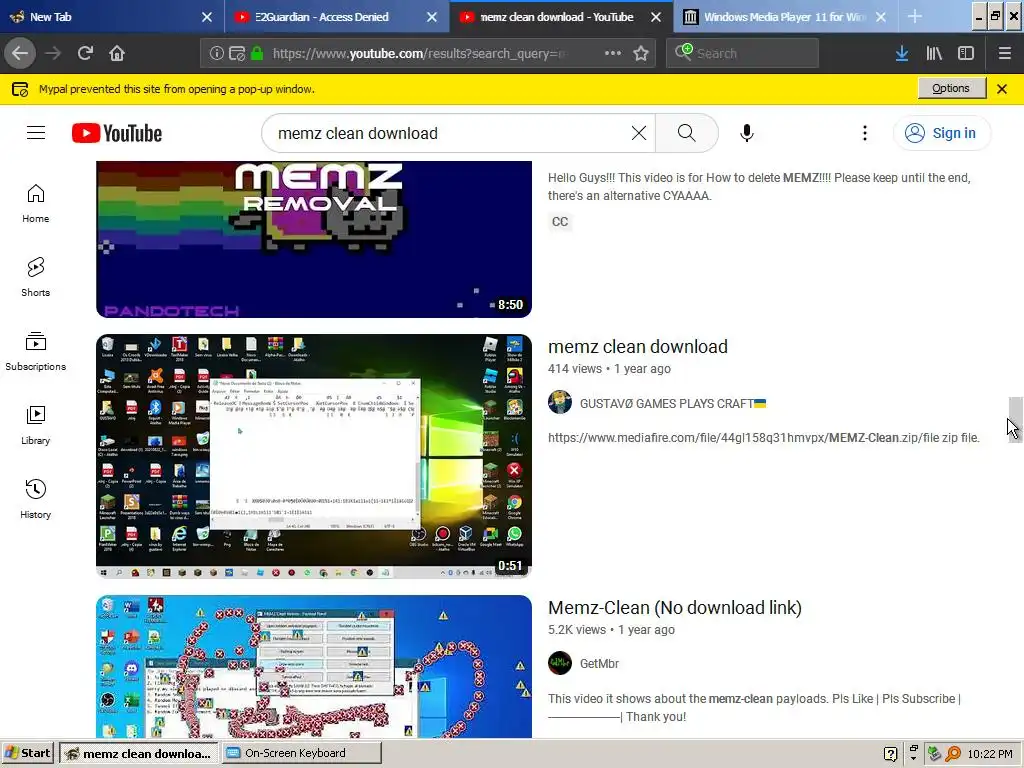Go back with the browser back arrow

coord(20,53)
